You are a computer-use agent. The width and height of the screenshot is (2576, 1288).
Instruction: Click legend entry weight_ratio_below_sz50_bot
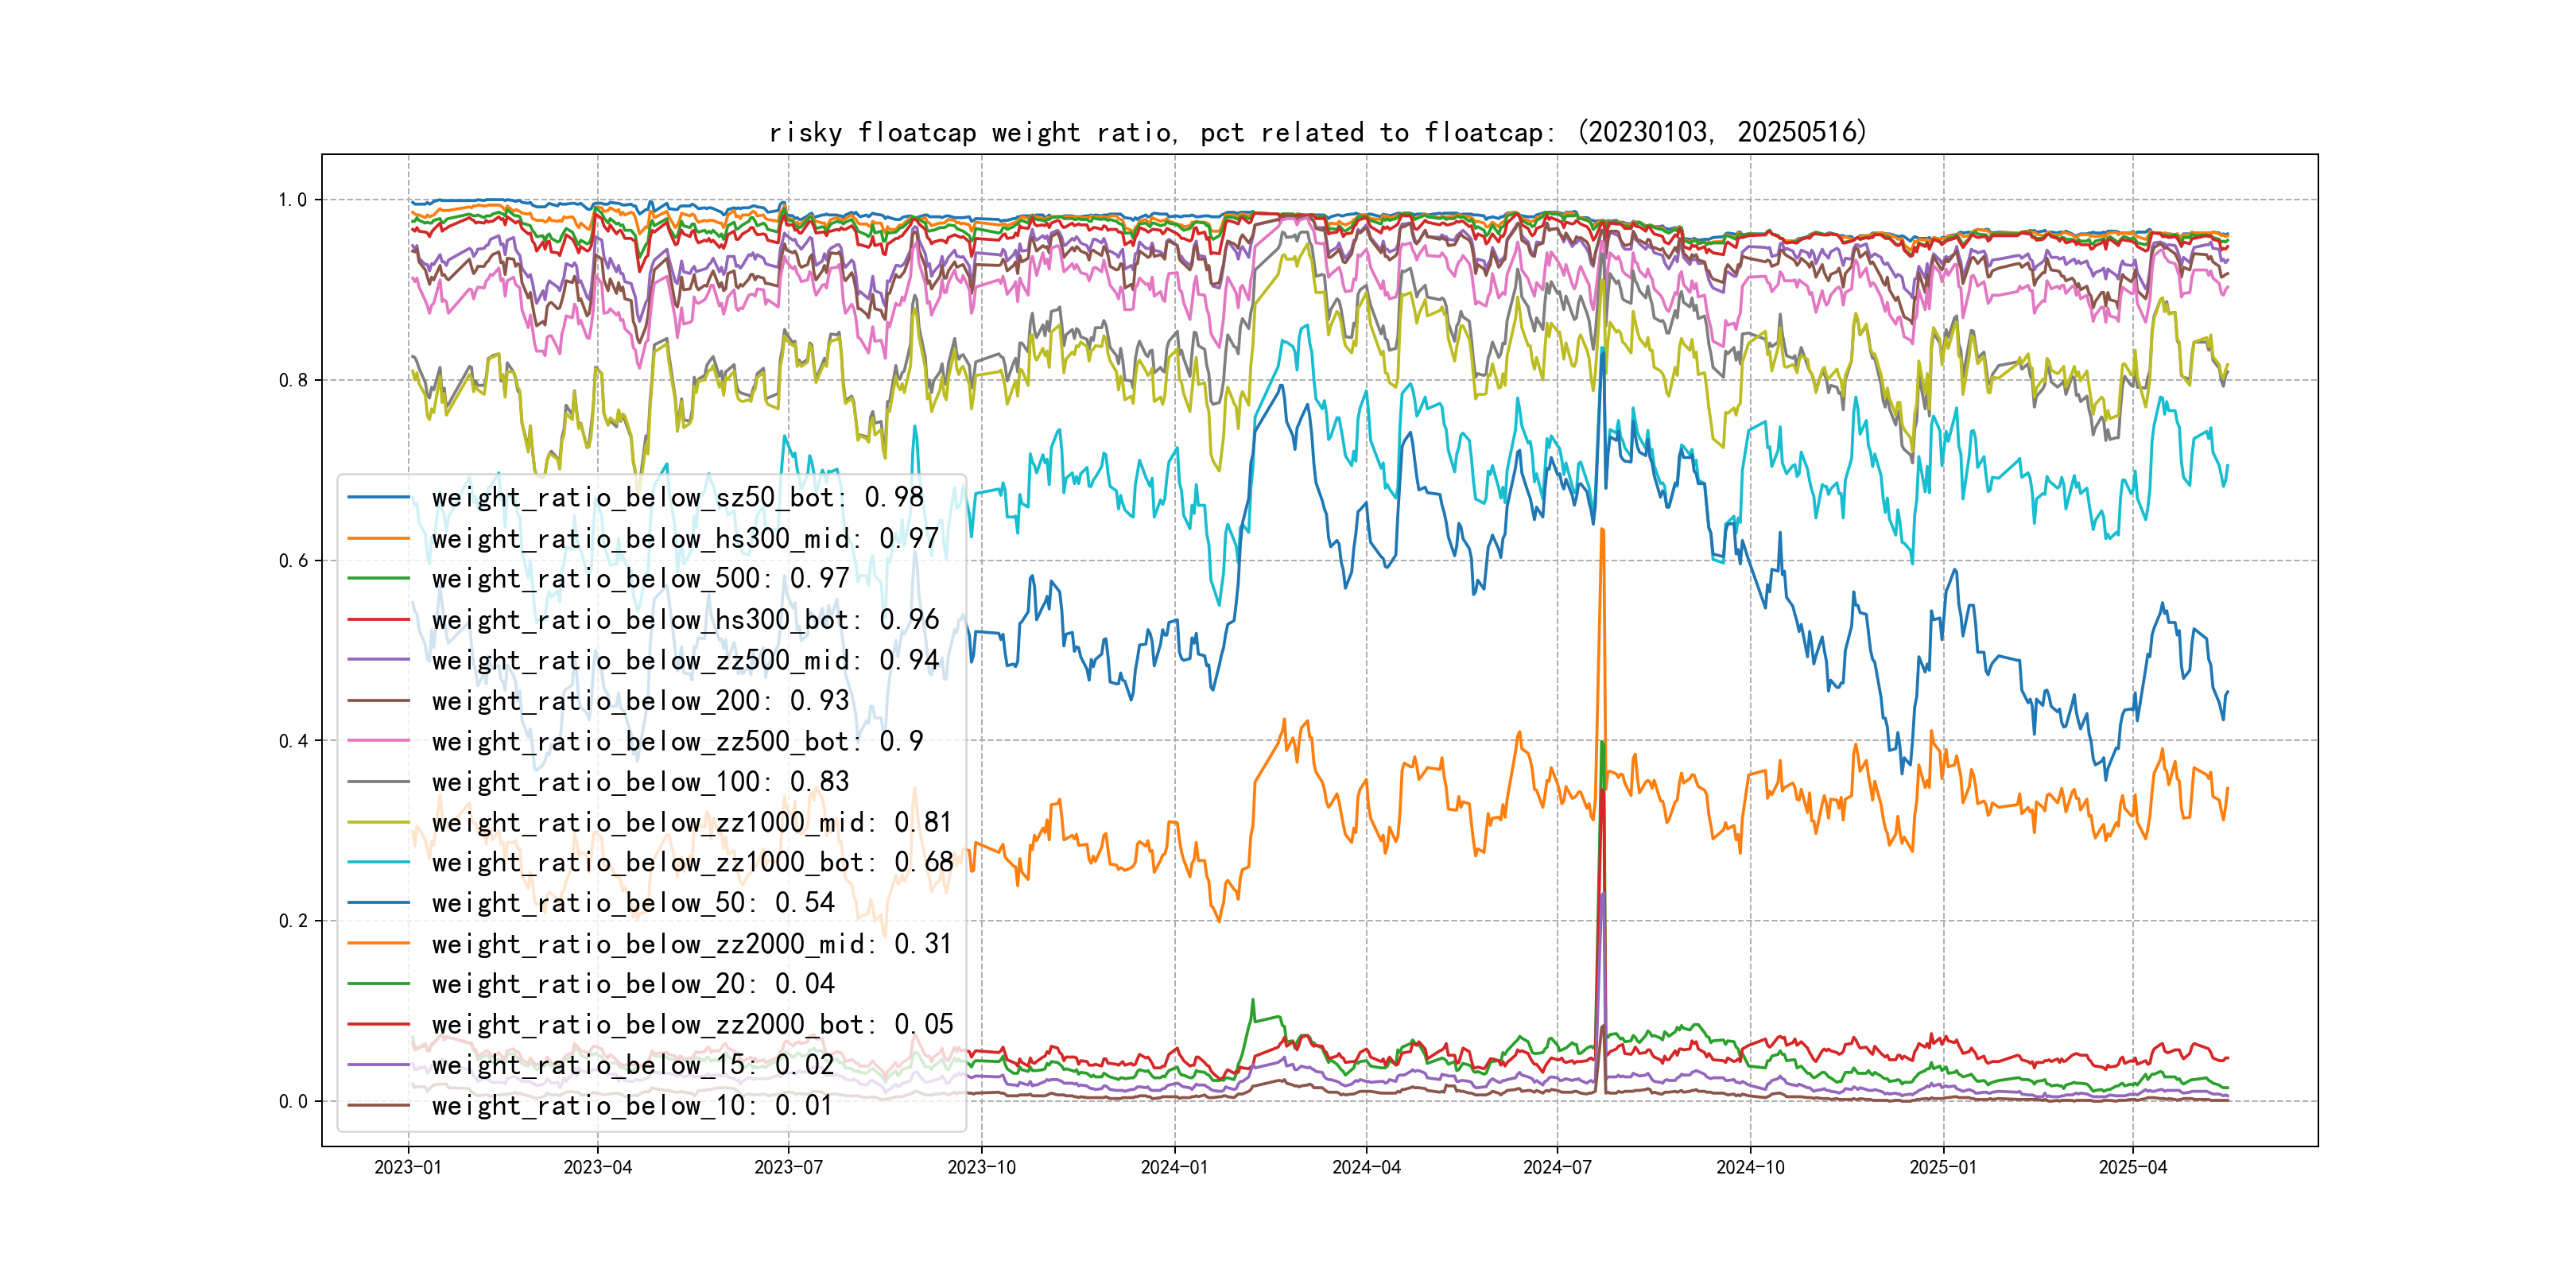click(677, 498)
